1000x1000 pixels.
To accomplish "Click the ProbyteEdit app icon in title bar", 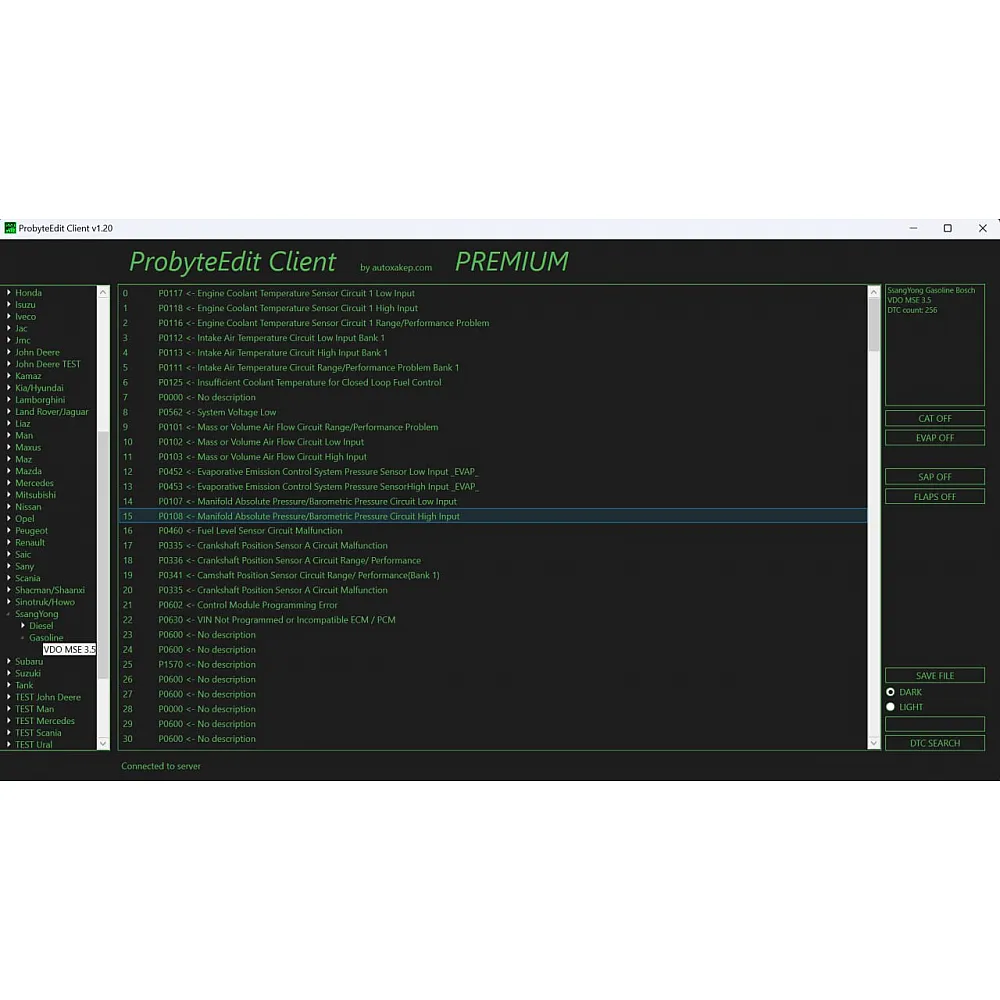I will pos(11,228).
